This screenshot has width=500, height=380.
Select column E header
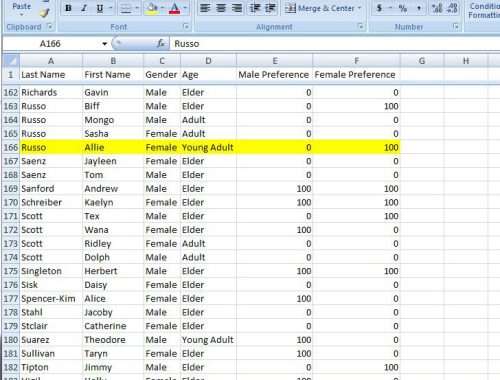coord(275,61)
